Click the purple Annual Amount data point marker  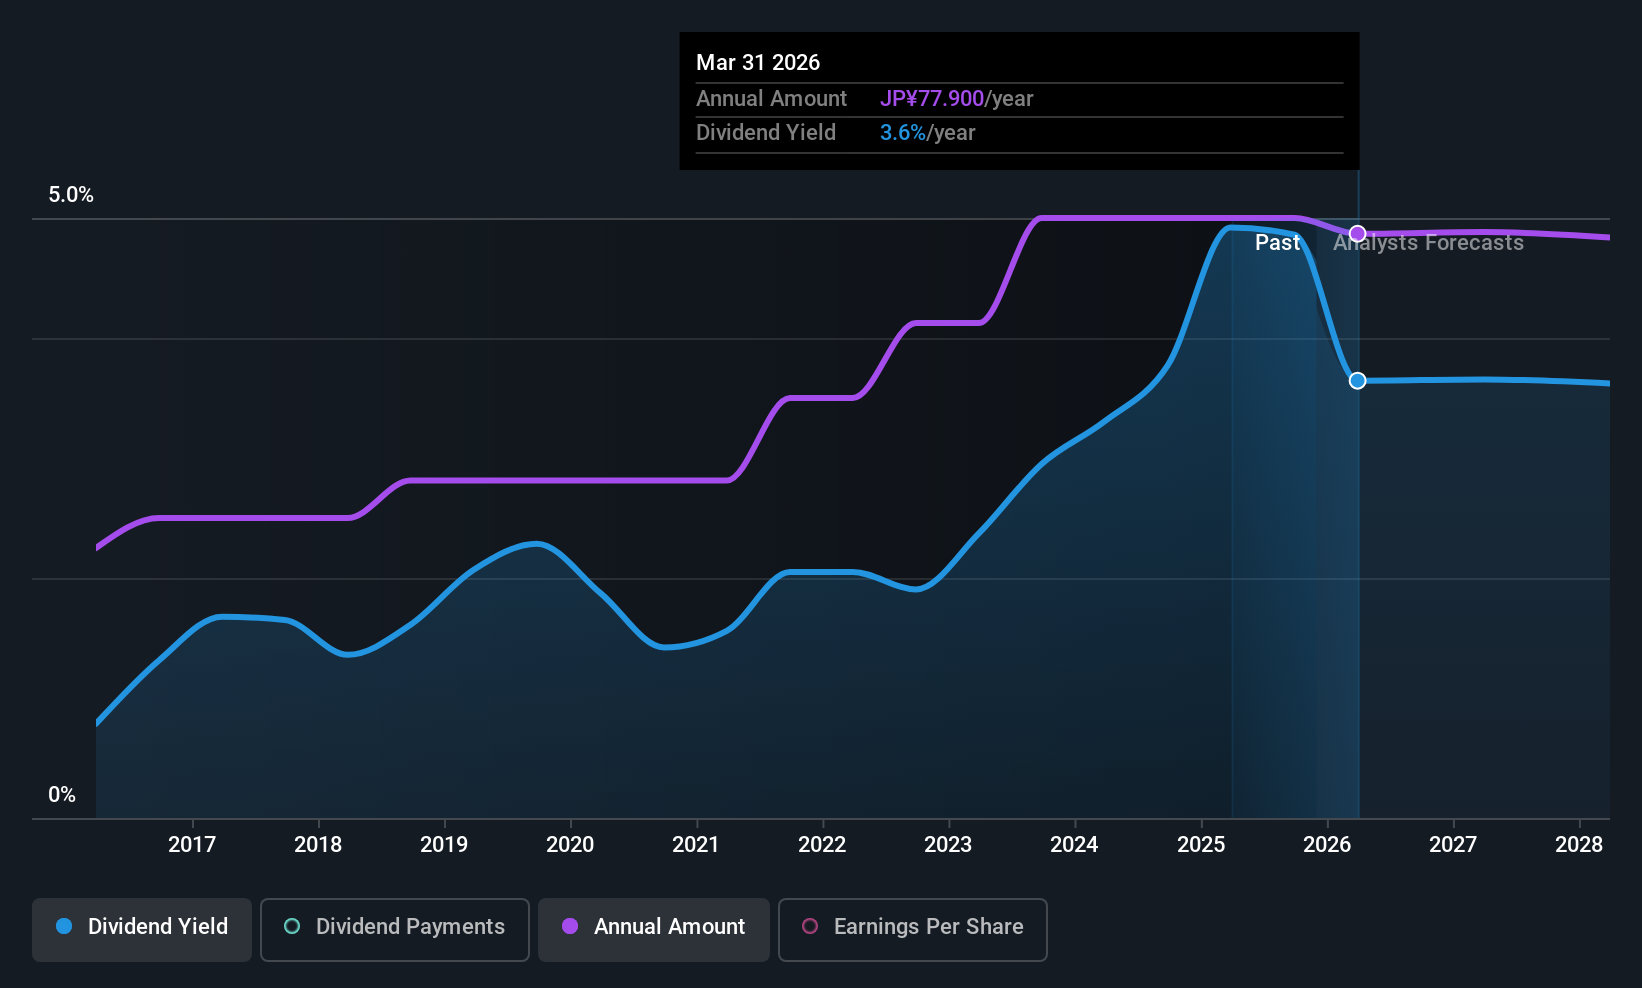click(x=1357, y=234)
